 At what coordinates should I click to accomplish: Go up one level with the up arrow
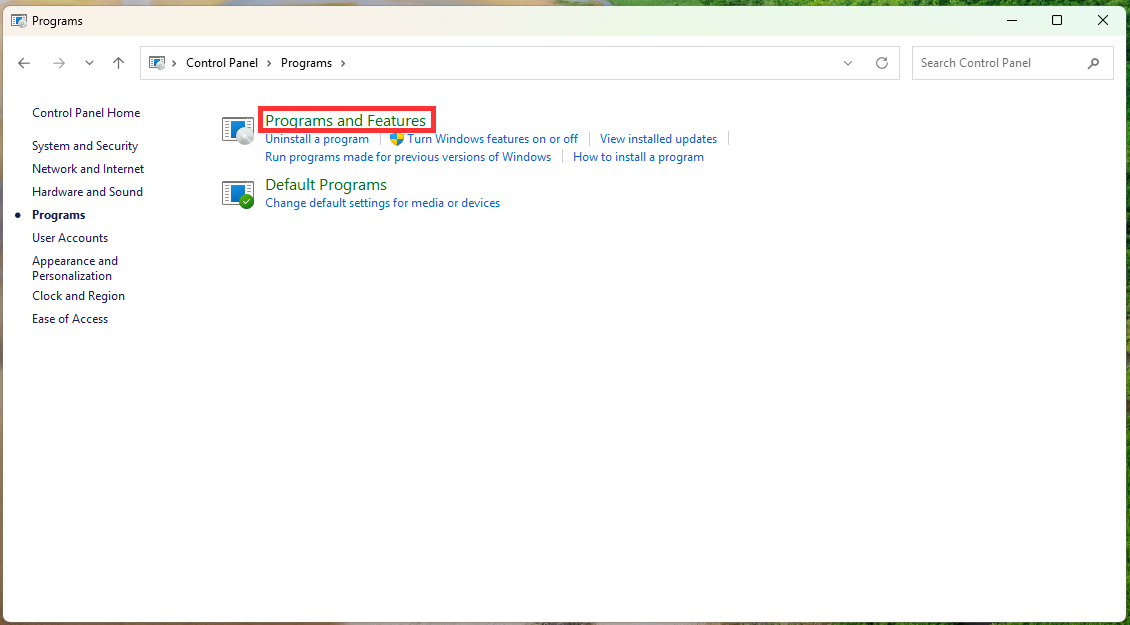(119, 63)
